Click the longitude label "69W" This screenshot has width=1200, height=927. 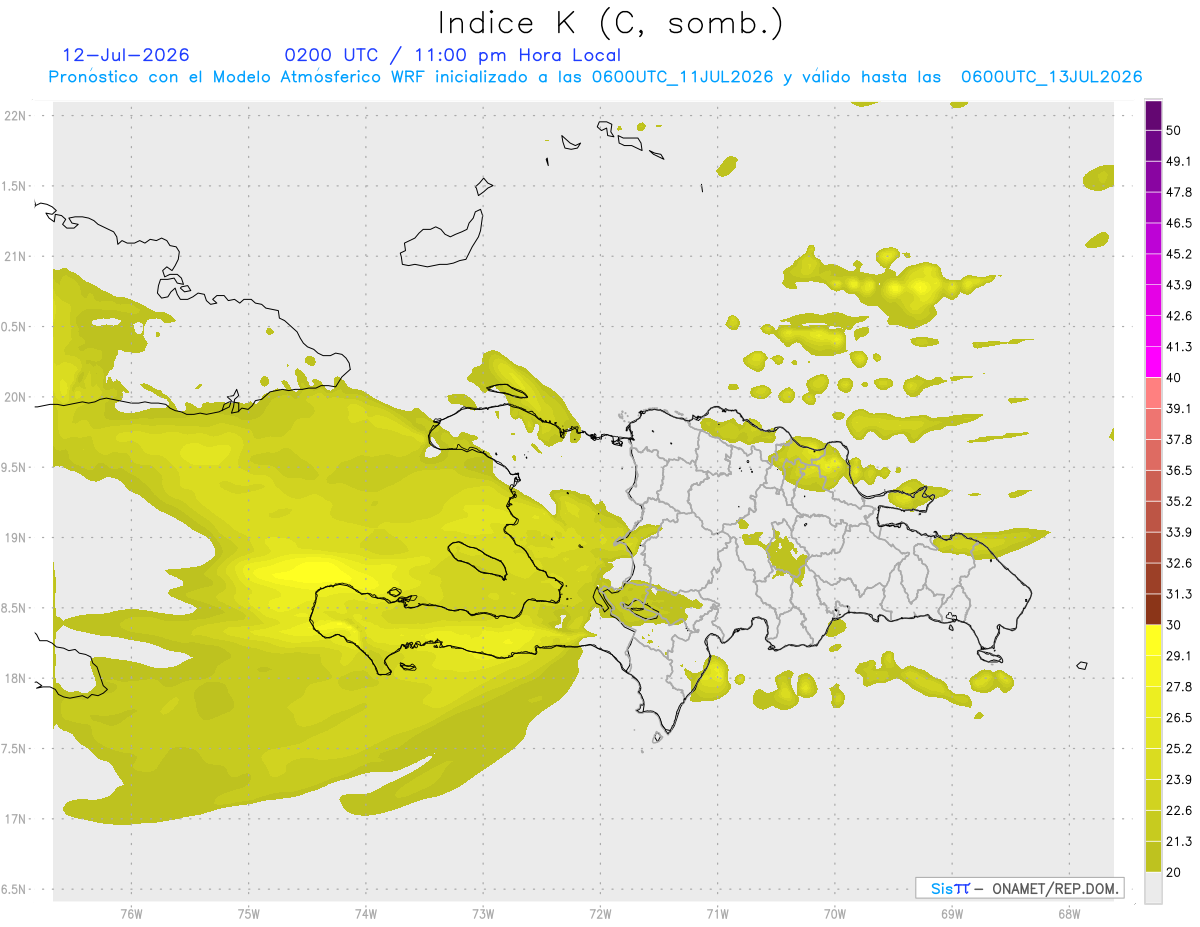952,914
